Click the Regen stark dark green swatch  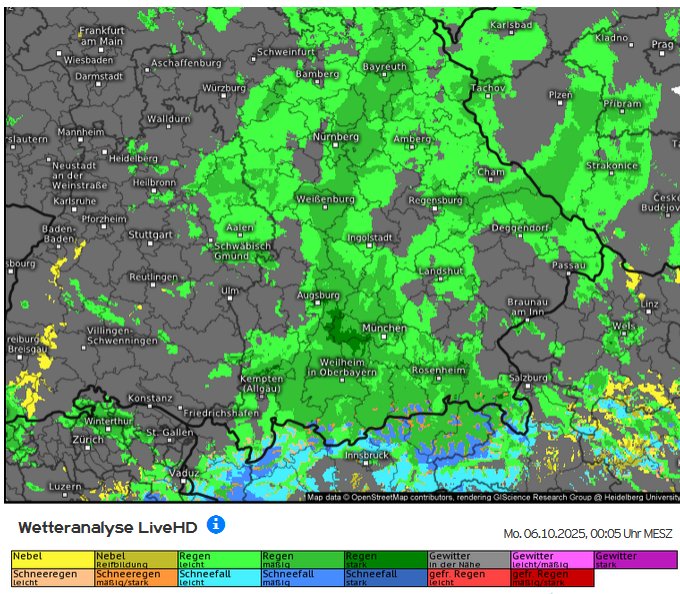pos(385,559)
